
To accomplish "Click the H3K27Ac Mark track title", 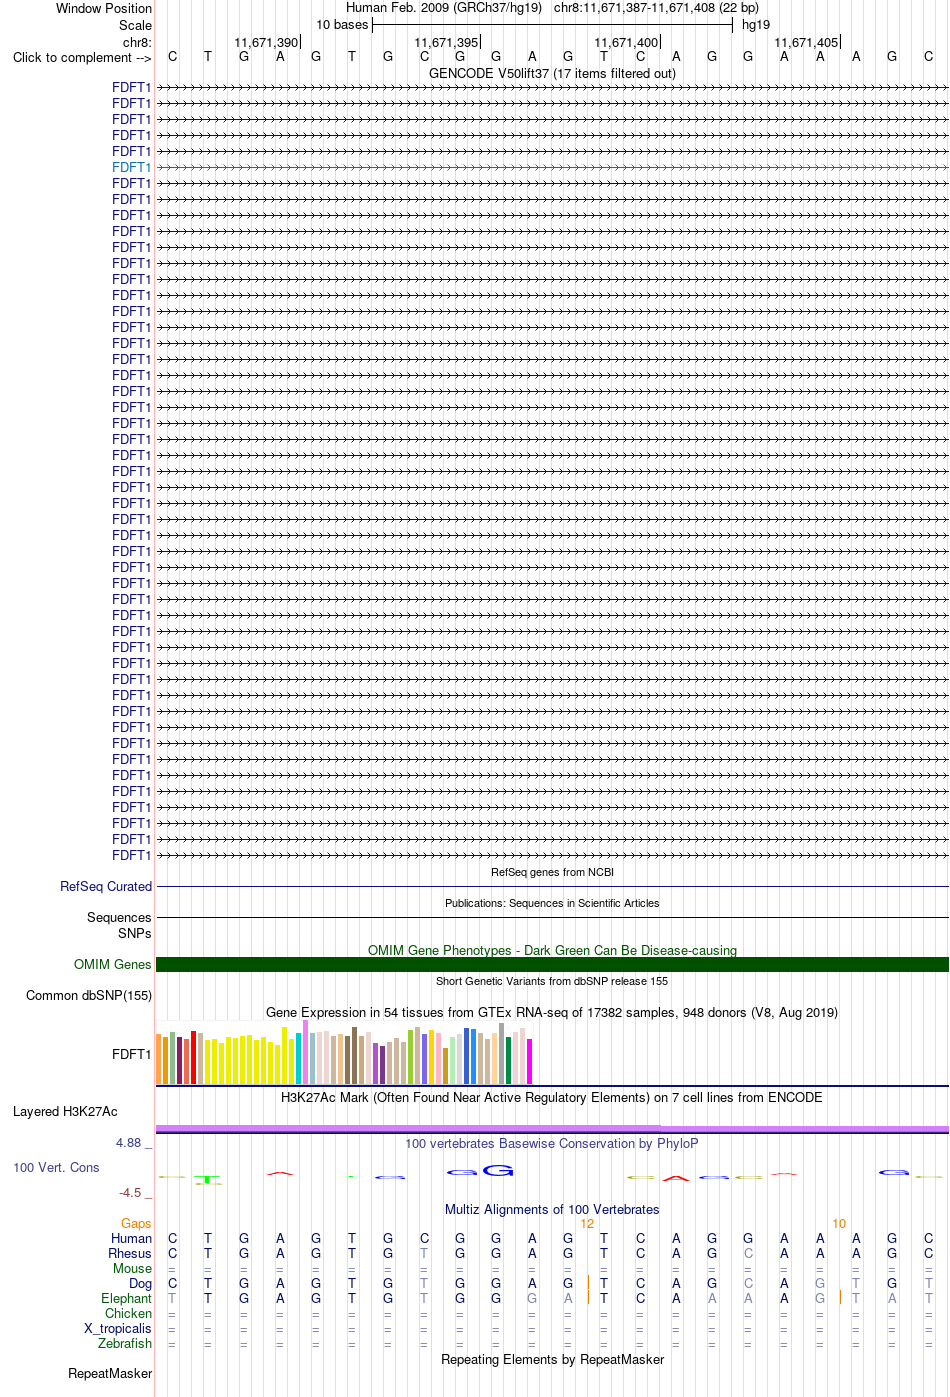I will (x=552, y=1097).
